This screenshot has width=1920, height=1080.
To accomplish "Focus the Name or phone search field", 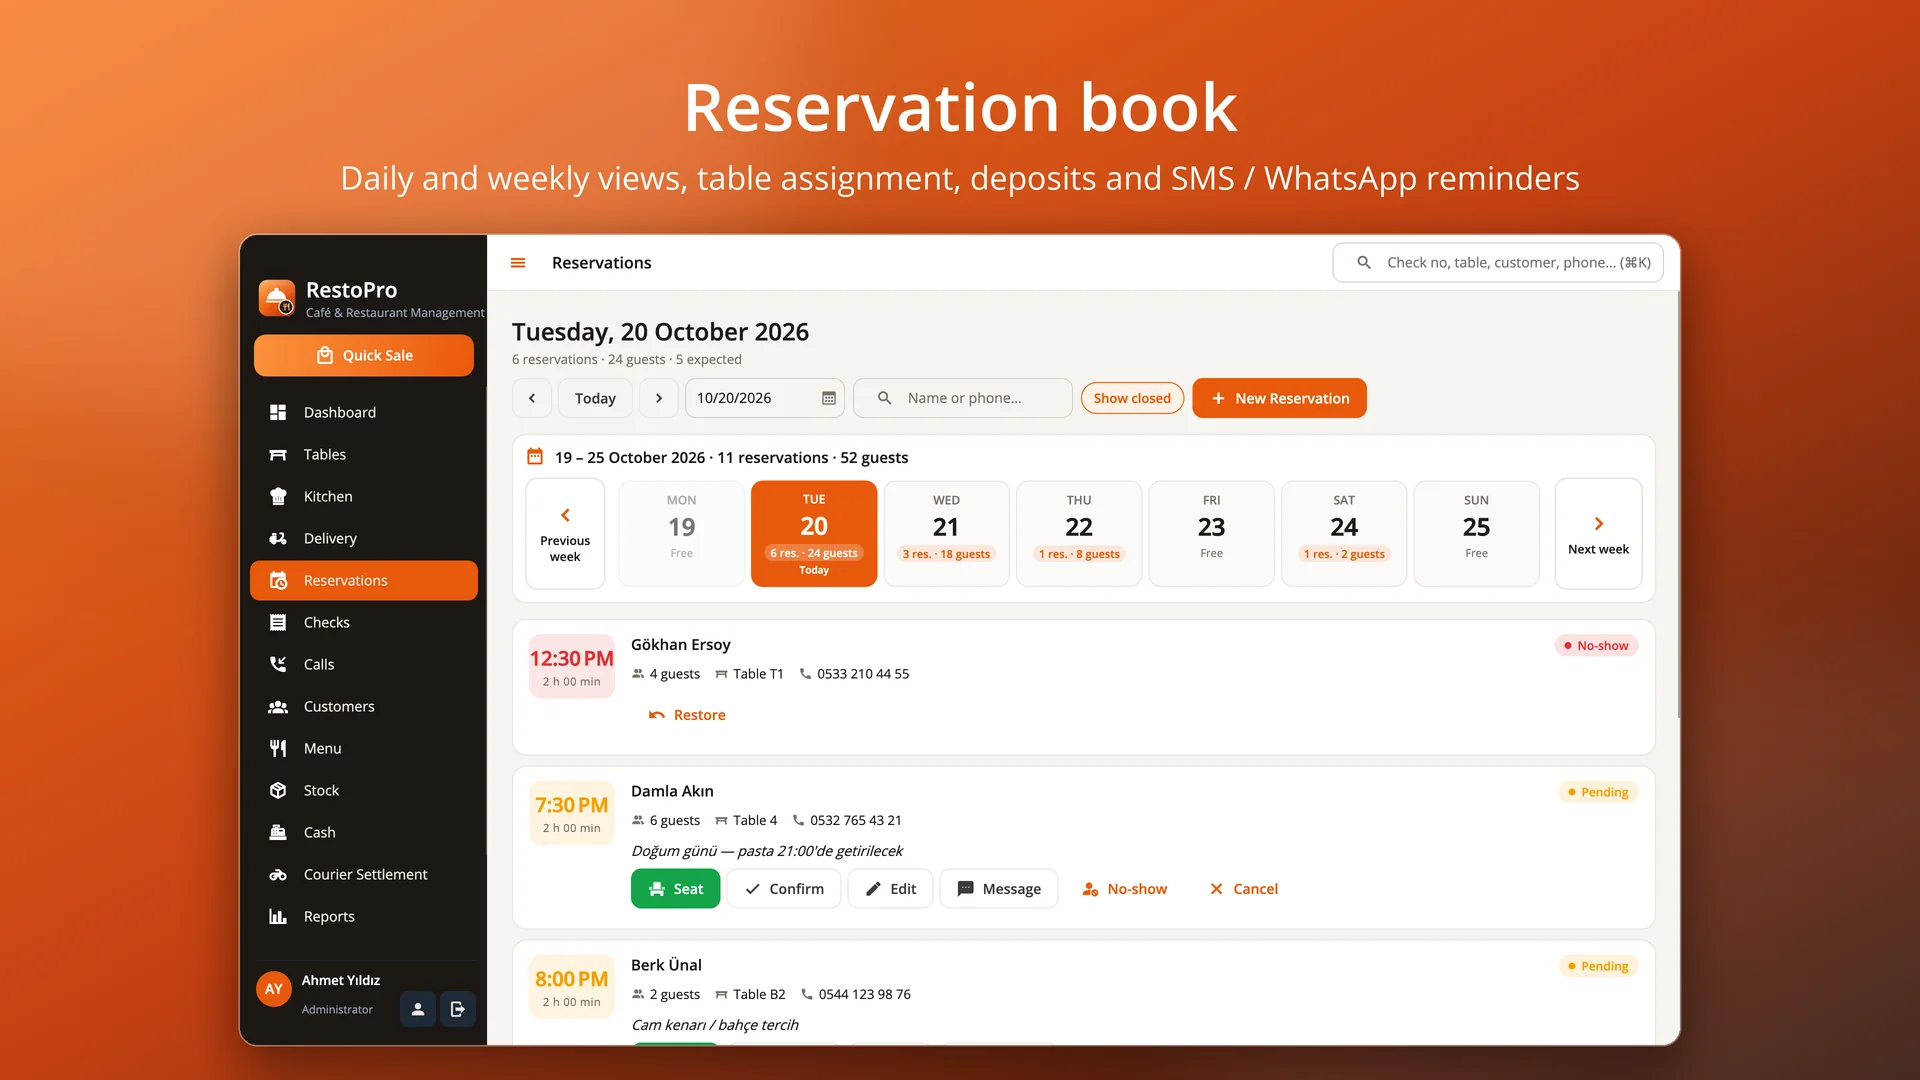I will (x=963, y=398).
